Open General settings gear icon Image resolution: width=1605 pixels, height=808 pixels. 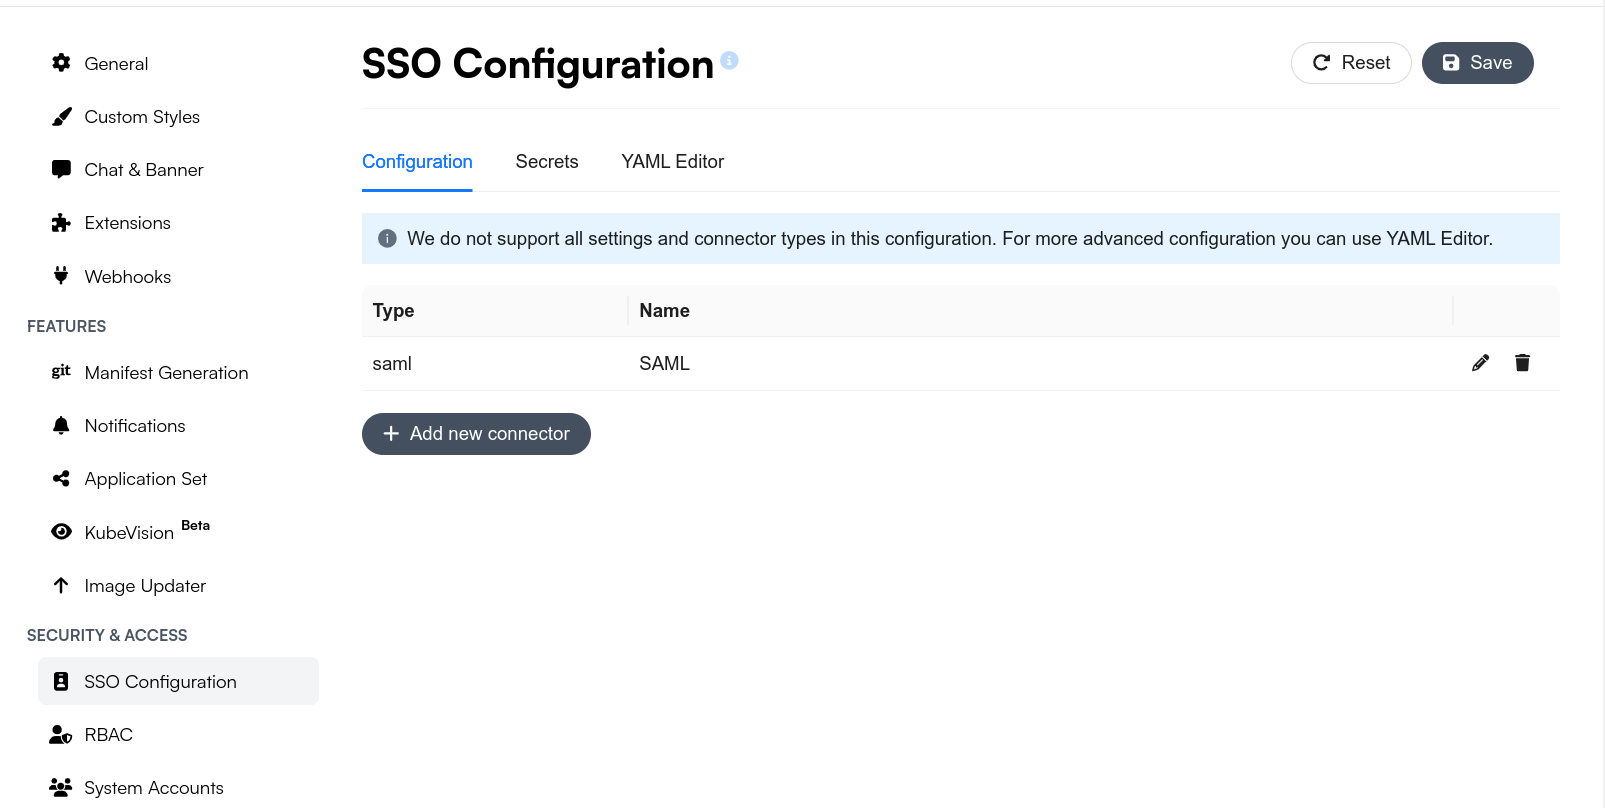pyautogui.click(x=61, y=63)
